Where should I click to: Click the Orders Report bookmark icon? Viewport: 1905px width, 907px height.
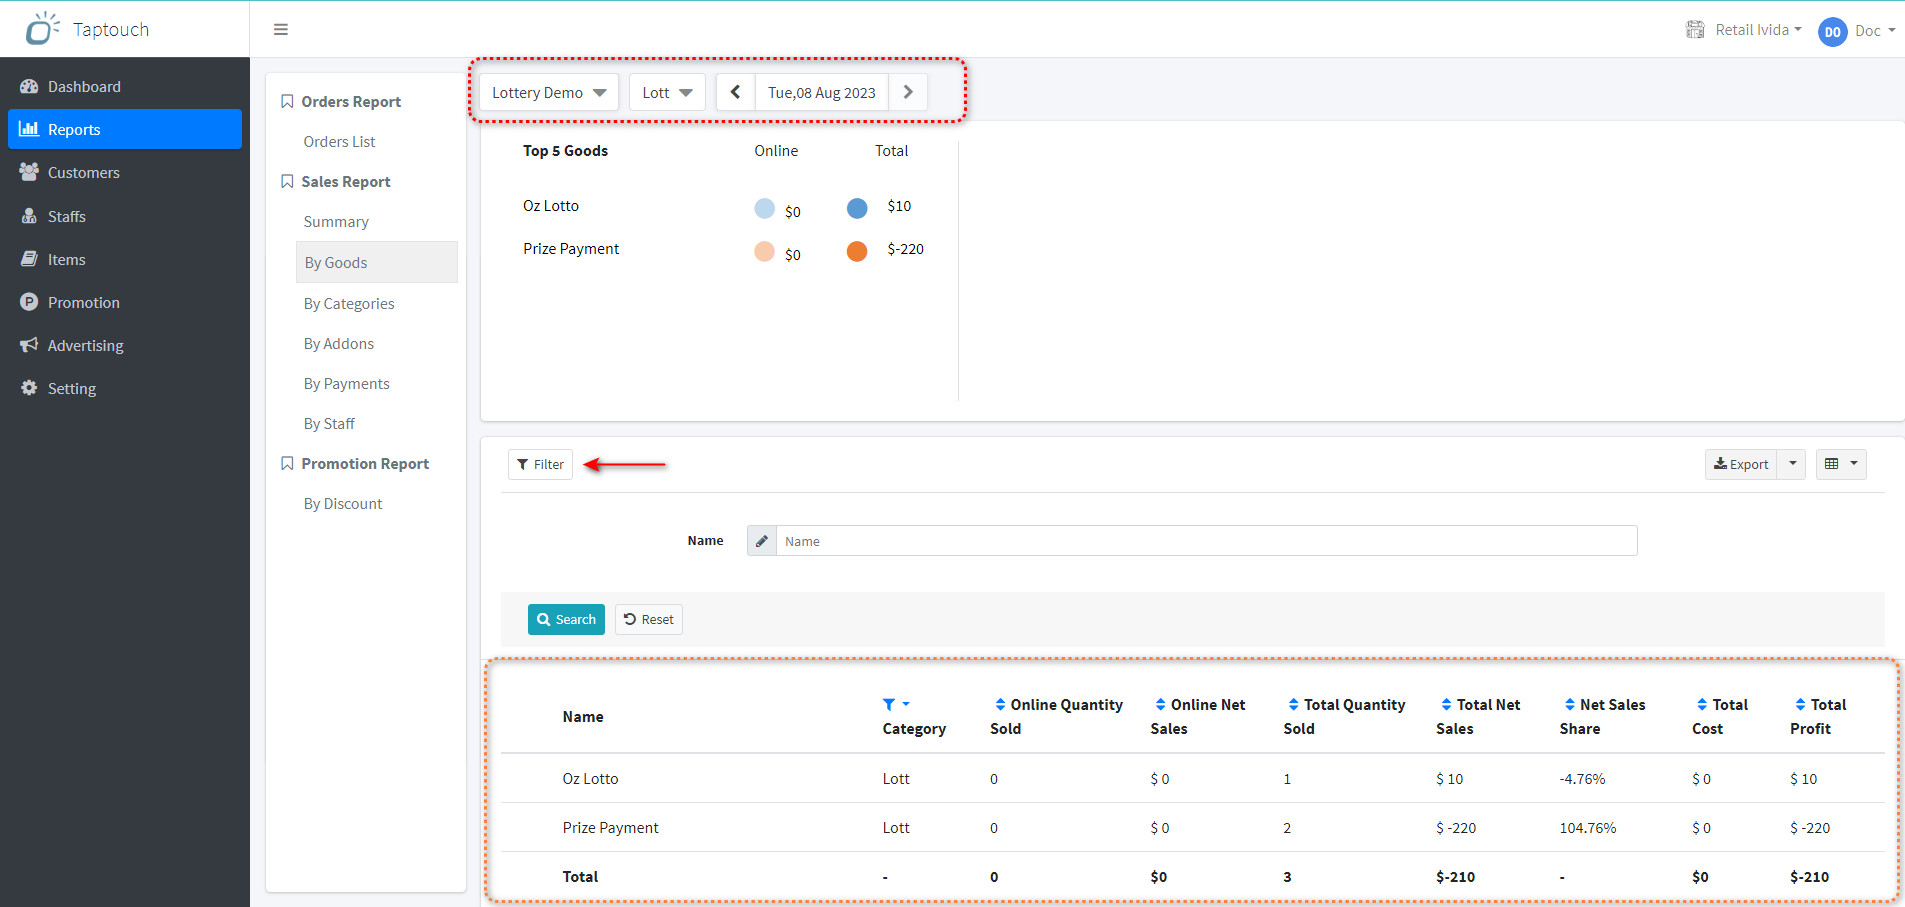point(287,102)
